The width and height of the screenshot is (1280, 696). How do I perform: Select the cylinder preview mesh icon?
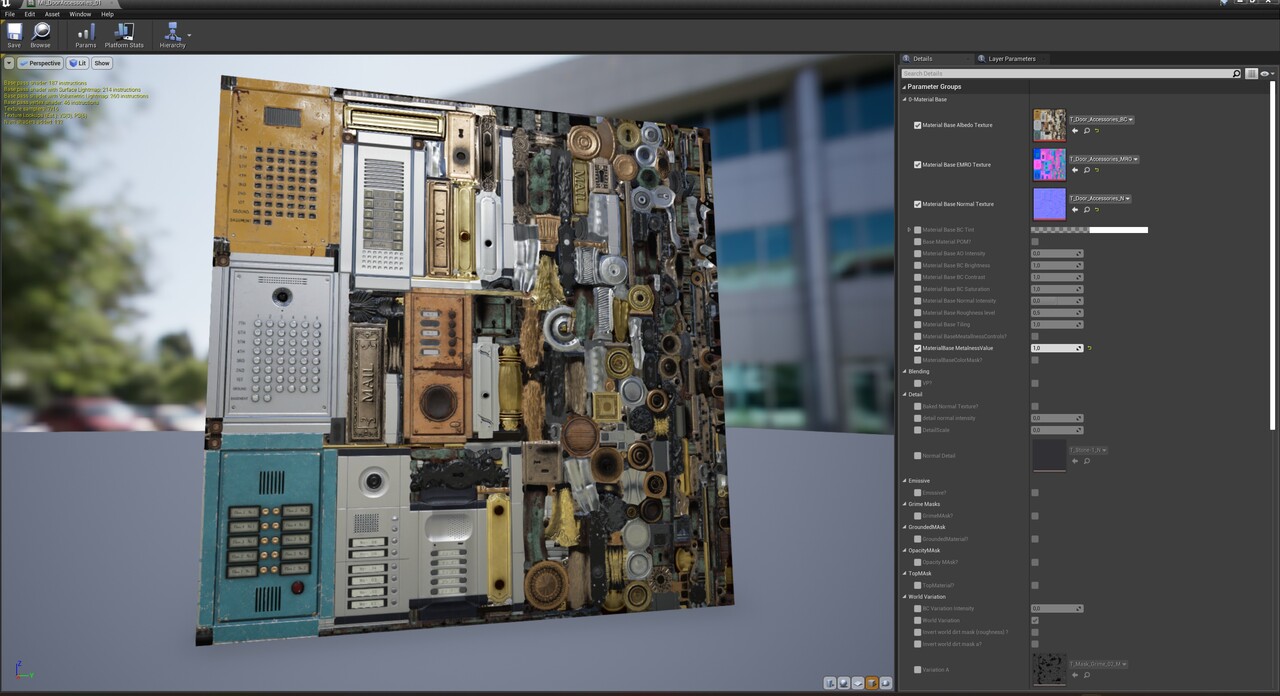pos(830,683)
